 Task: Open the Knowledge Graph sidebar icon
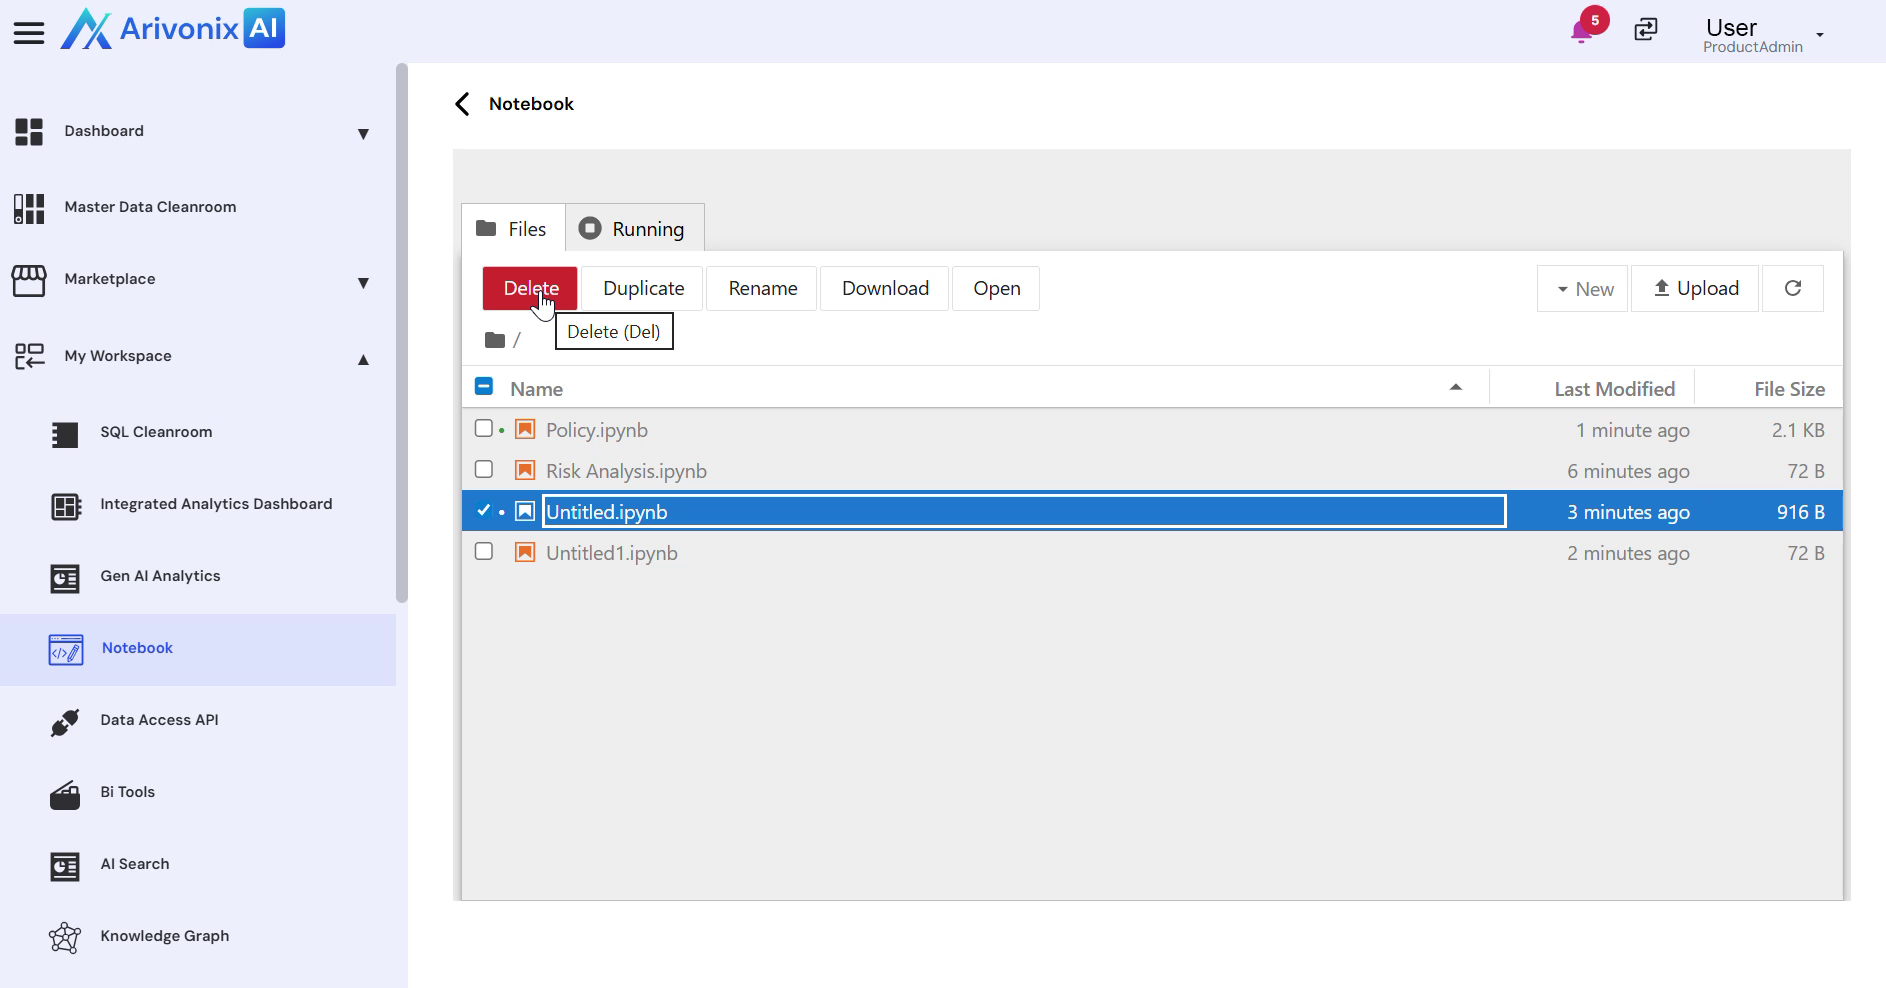[x=65, y=937]
